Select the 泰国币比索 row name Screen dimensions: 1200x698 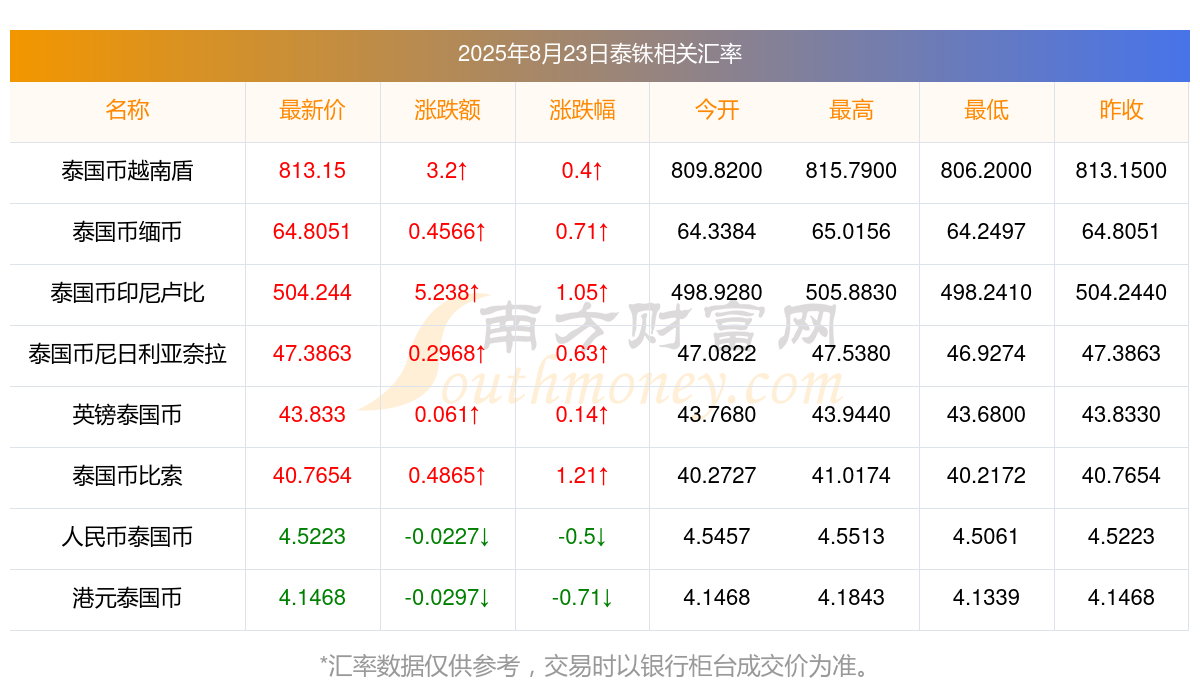127,476
